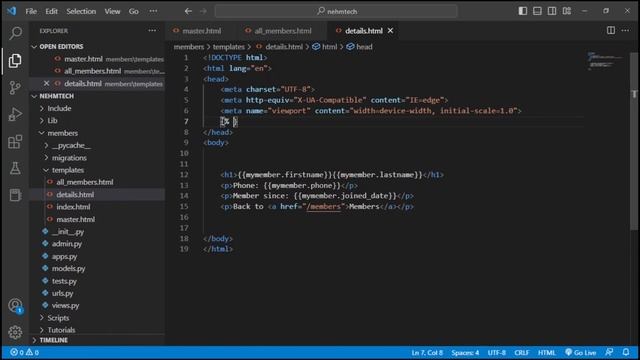
Task: Collapse the NEHMTECH folder section
Action: [x=98, y=96]
